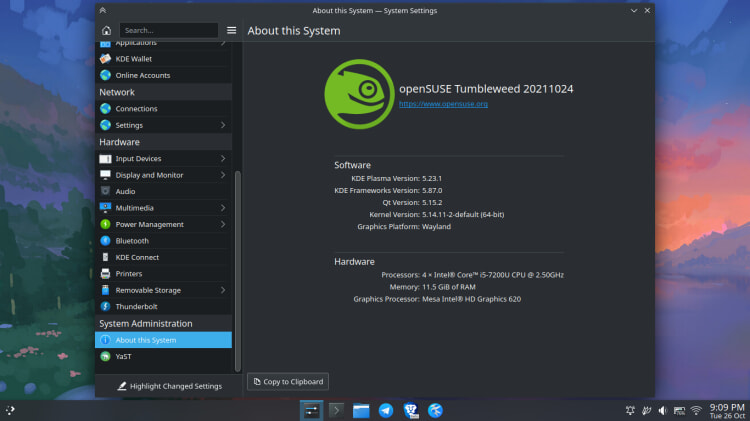The width and height of the screenshot is (750, 421).
Task: Open the hamburger menu beside the search box
Action: click(x=232, y=30)
